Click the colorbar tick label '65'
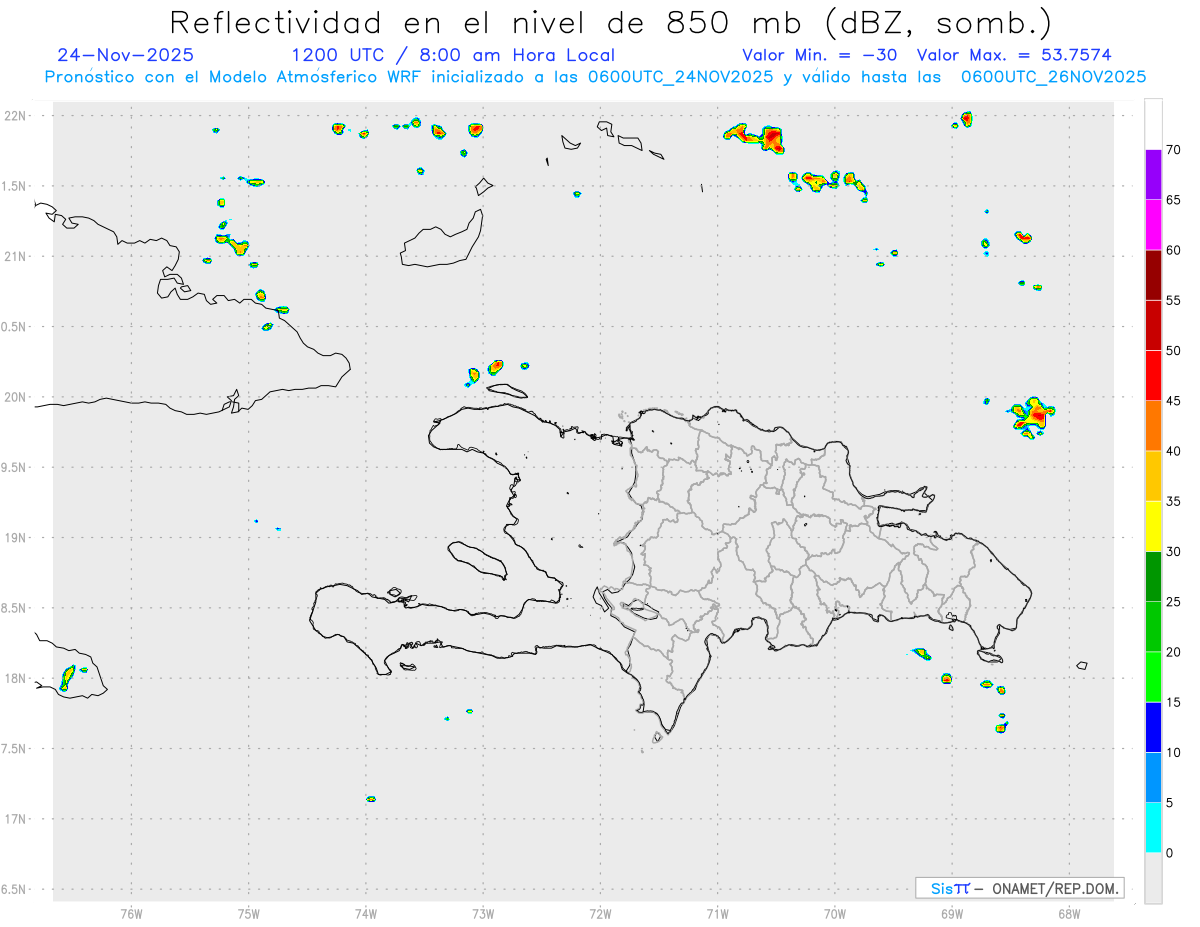 coord(1173,200)
